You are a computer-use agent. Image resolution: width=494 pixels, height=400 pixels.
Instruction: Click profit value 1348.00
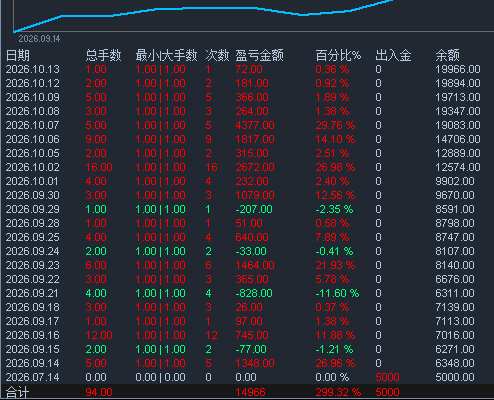click(x=255, y=363)
